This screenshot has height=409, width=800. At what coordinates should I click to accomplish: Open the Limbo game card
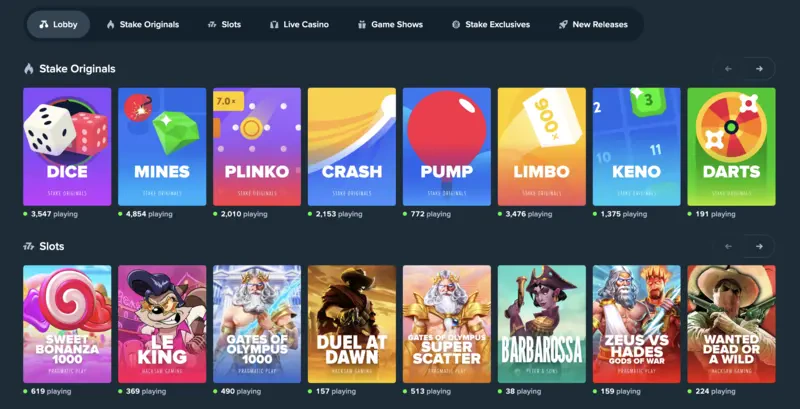(x=542, y=147)
